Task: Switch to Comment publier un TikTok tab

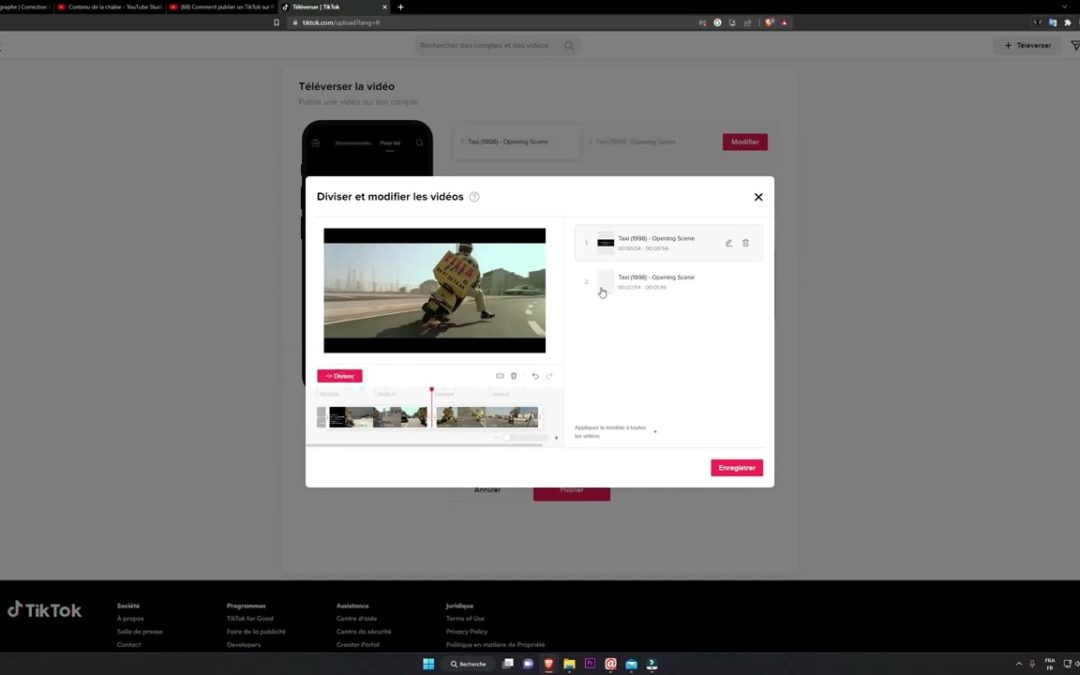Action: pos(222,7)
